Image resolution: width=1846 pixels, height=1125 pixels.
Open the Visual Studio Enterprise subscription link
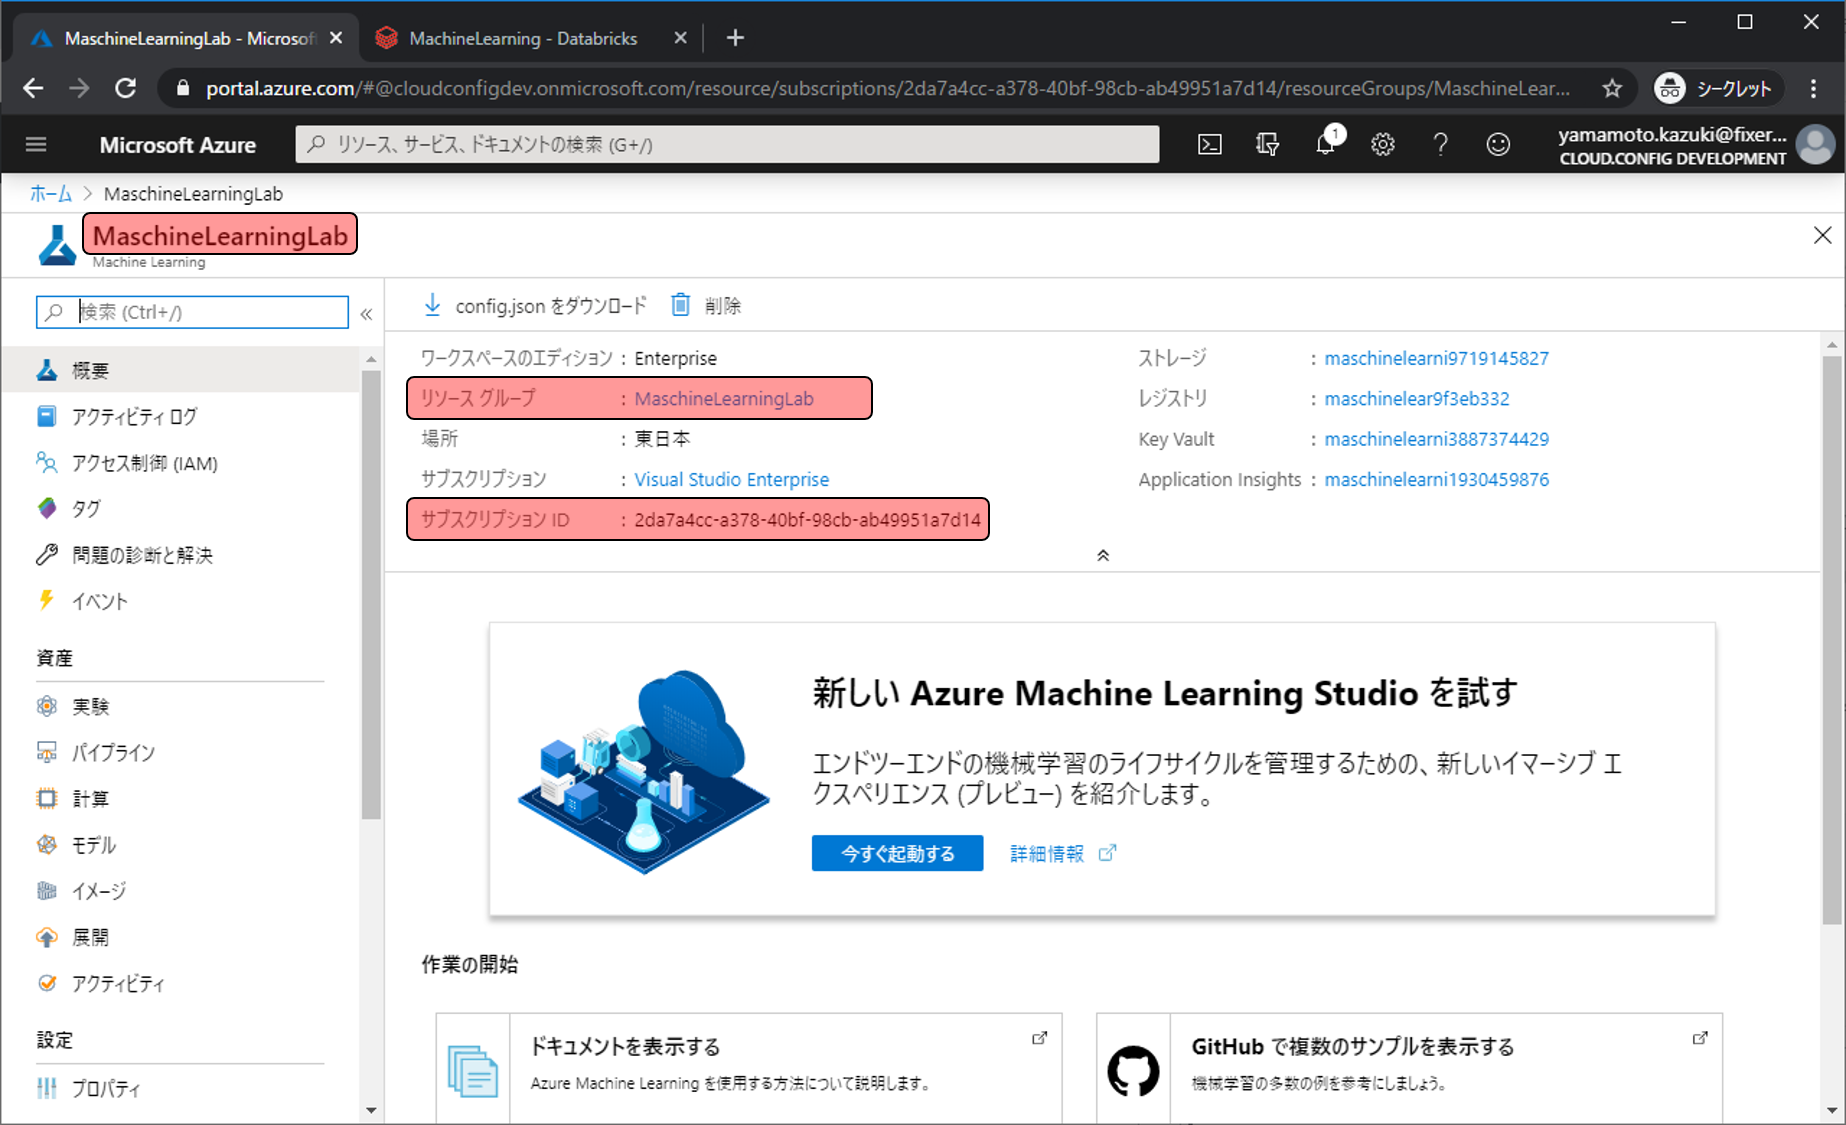coord(732,479)
